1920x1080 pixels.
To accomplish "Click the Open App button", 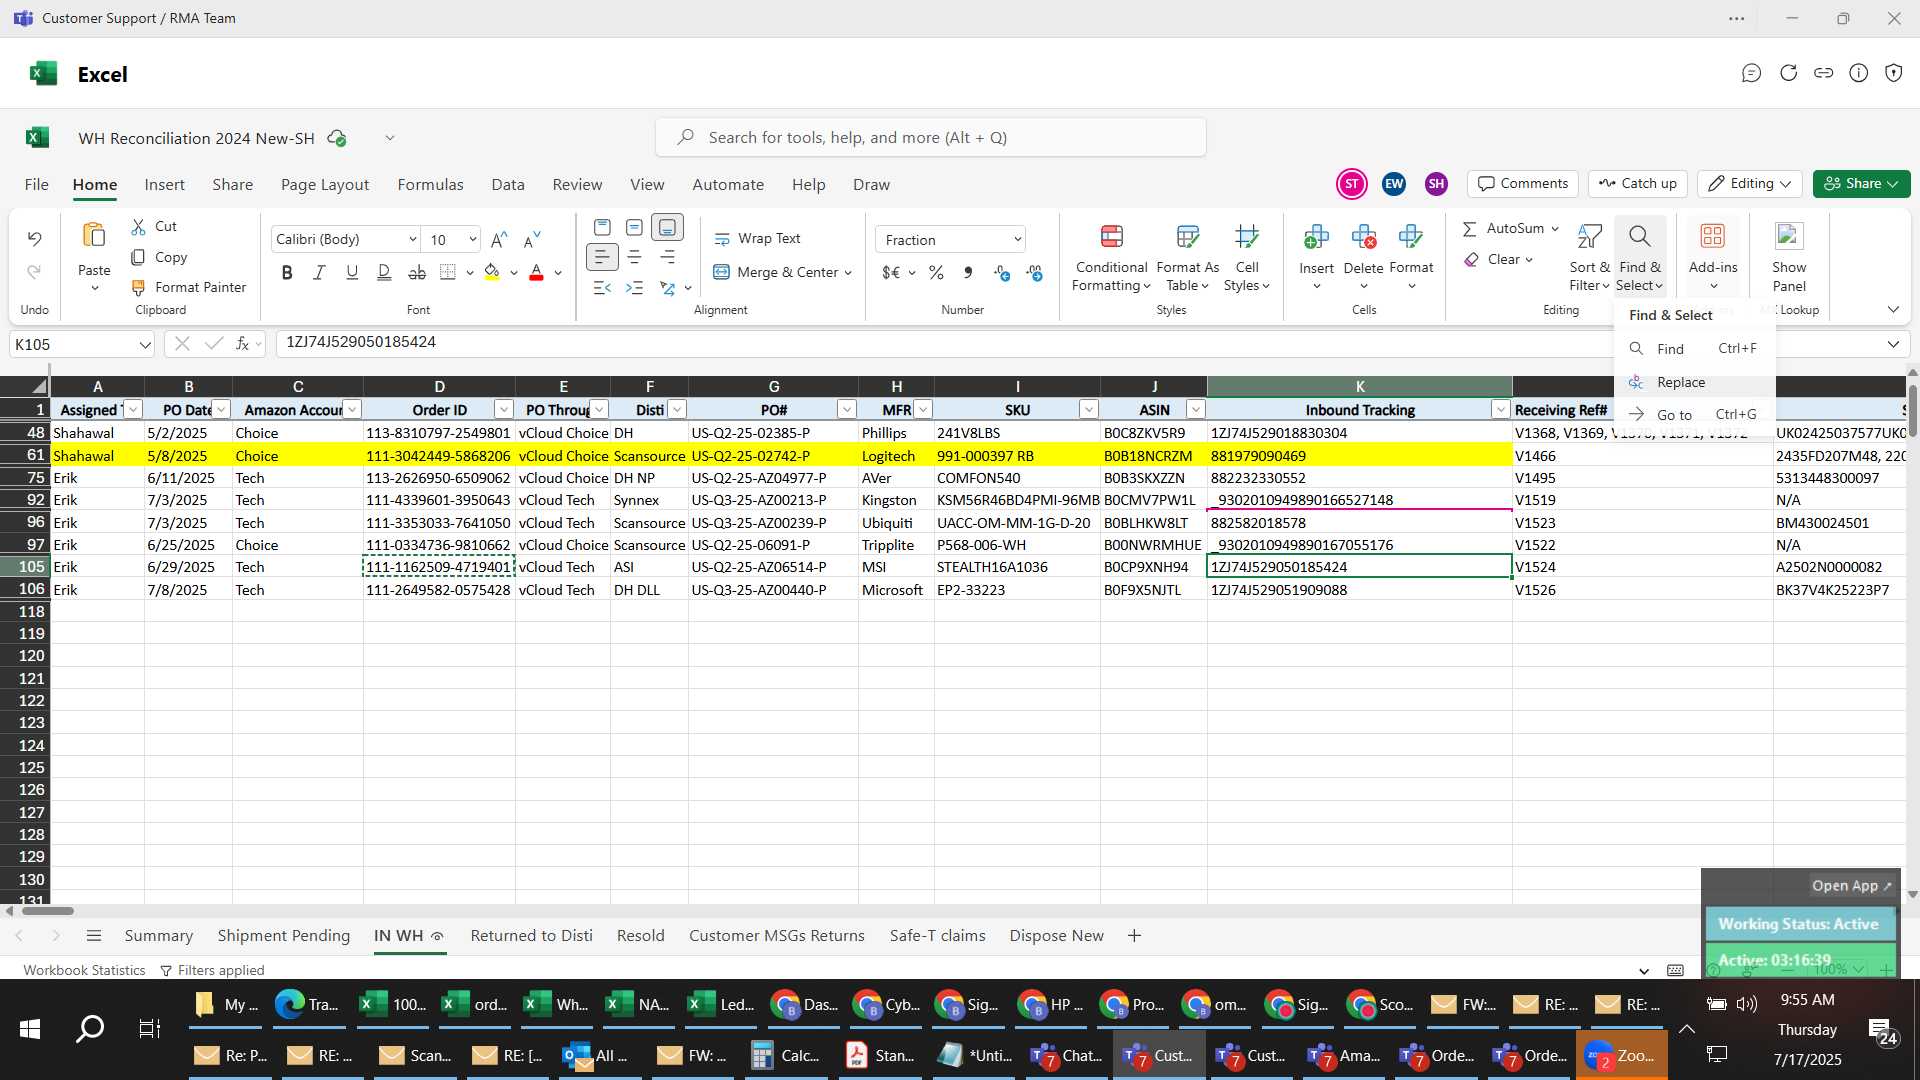I will [x=1851, y=886].
